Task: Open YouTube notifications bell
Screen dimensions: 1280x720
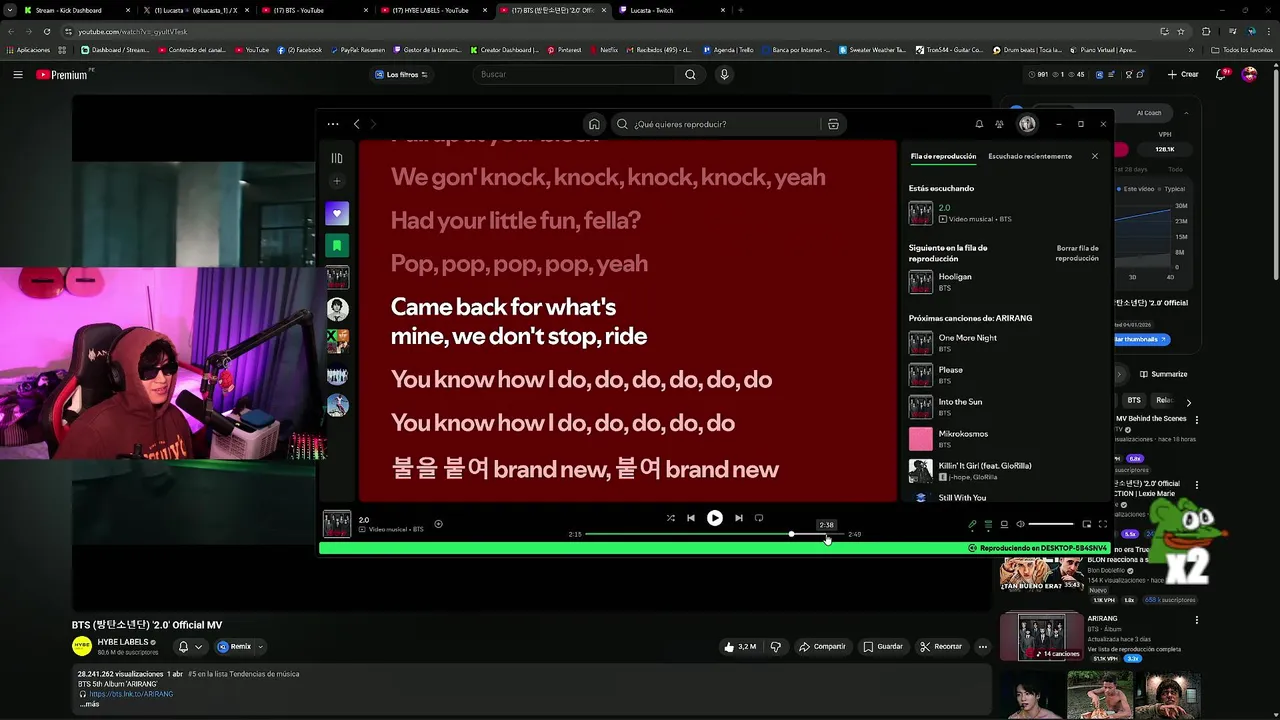Action: [1223, 75]
